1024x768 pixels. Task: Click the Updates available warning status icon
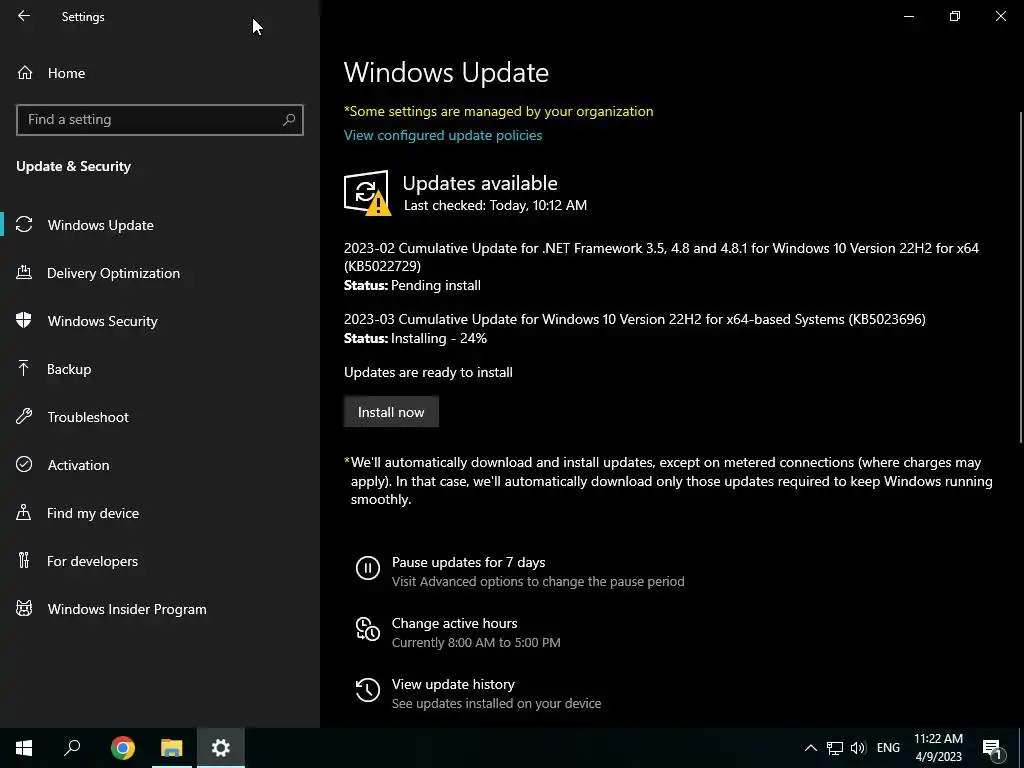pyautogui.click(x=368, y=193)
